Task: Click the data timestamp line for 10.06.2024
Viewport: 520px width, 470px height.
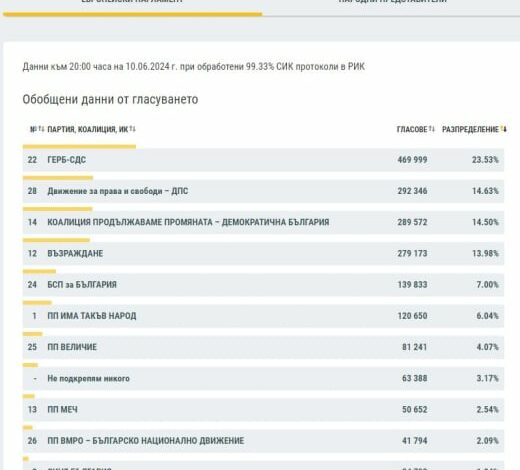Action: [194, 67]
